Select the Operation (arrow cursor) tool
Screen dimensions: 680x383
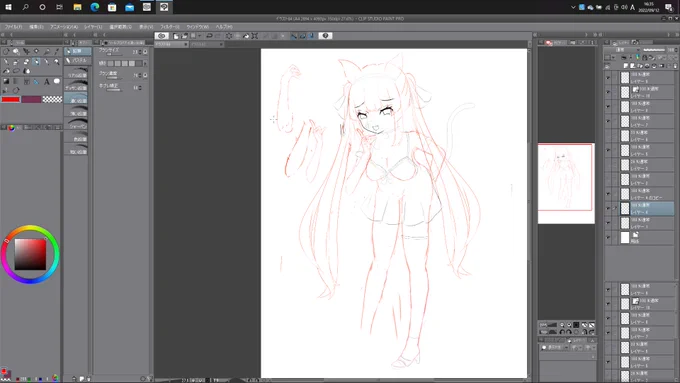click(26, 51)
